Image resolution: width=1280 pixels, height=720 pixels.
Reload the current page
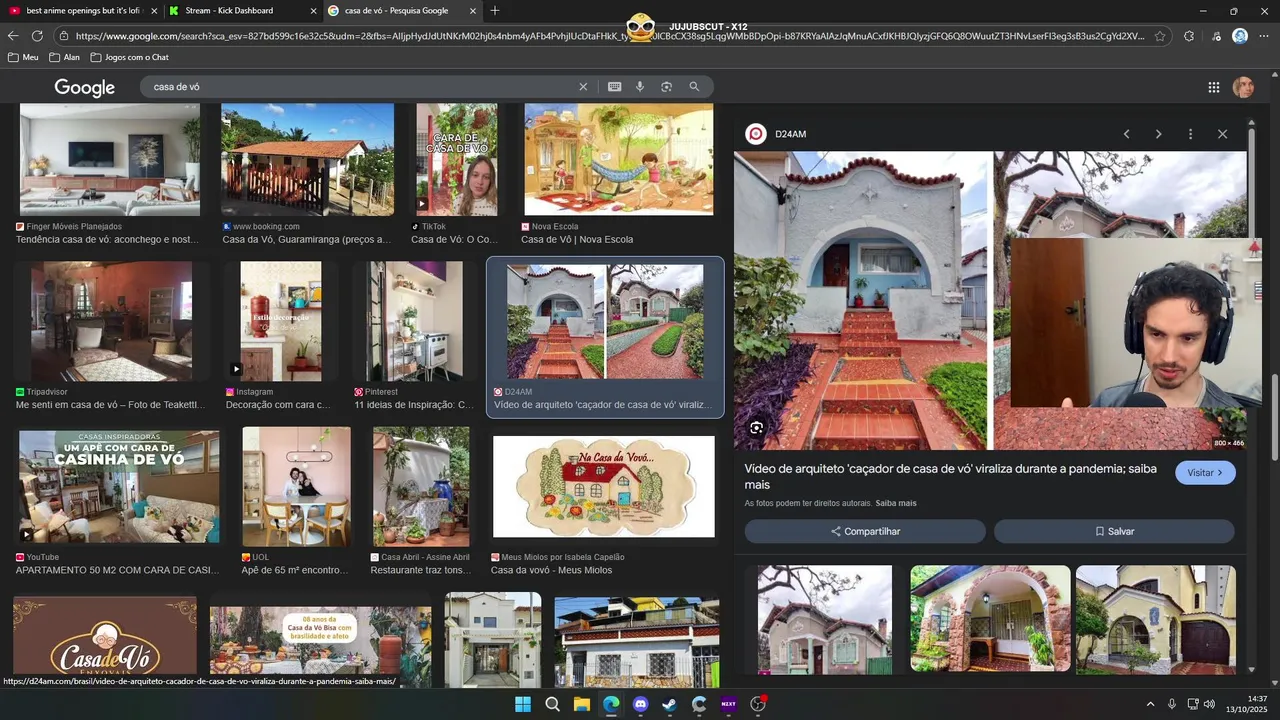(37, 36)
